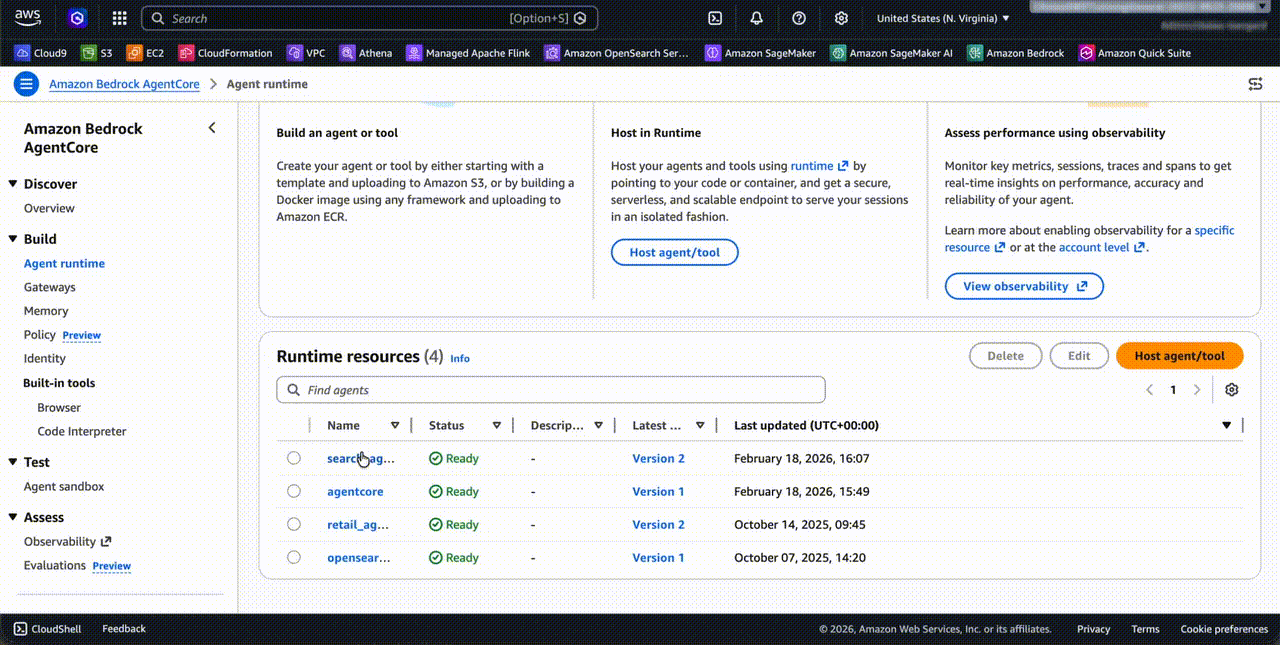Open Amazon OpenSearch Service shortcut

(617, 53)
